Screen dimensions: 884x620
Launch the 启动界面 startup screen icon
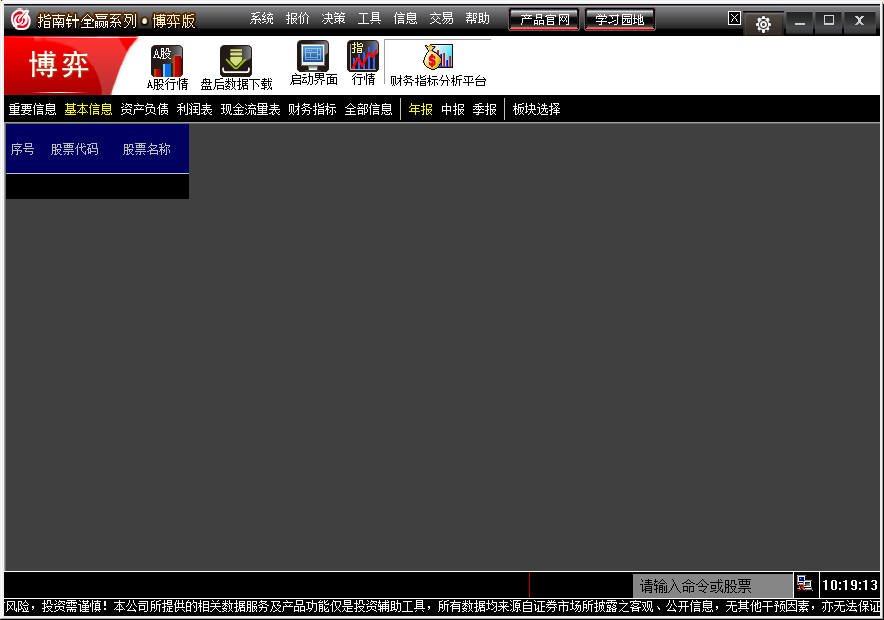coord(313,56)
